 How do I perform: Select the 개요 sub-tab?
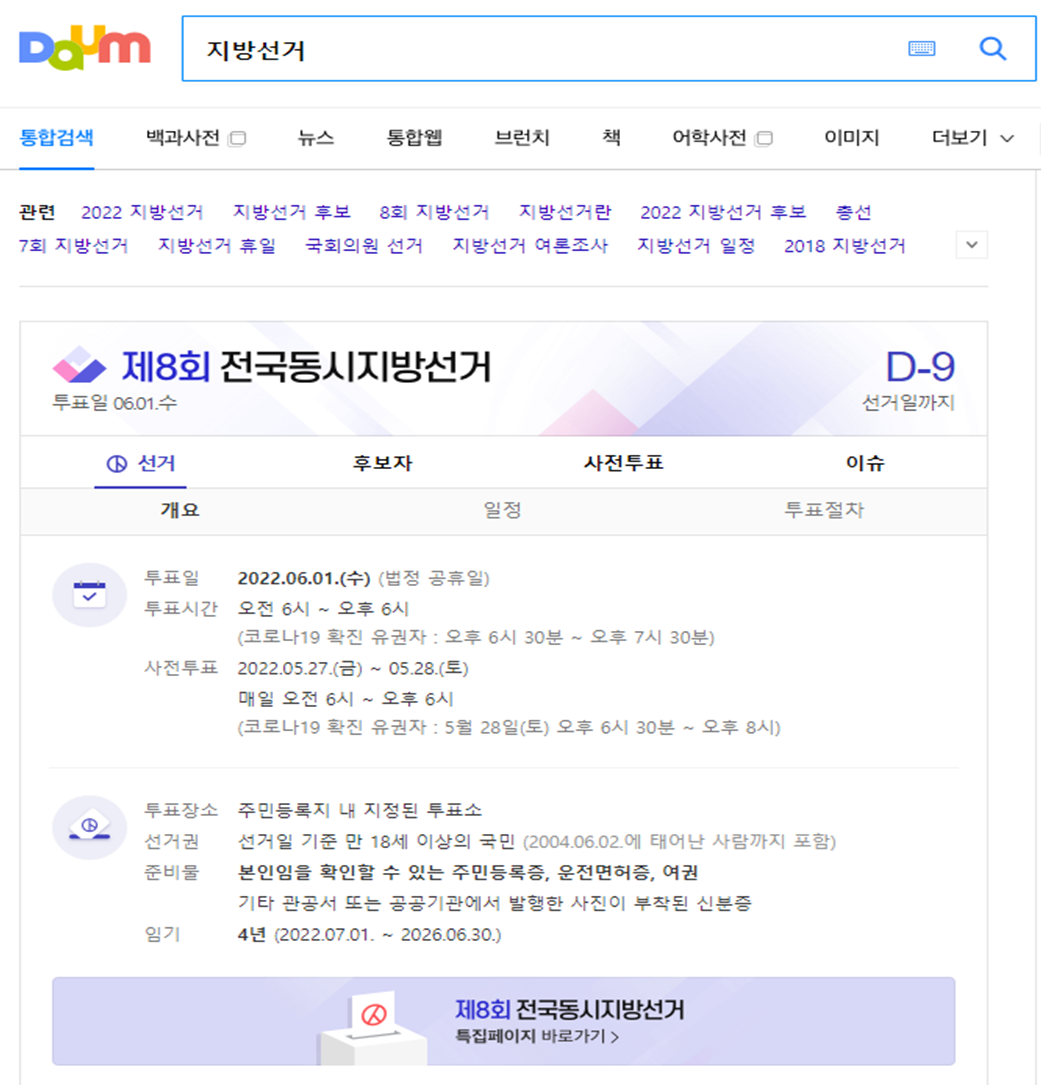(180, 511)
